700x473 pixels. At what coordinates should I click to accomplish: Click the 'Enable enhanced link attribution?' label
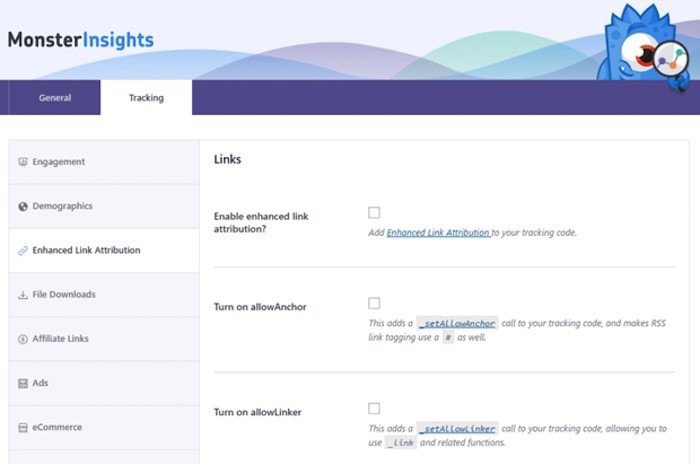(x=261, y=223)
